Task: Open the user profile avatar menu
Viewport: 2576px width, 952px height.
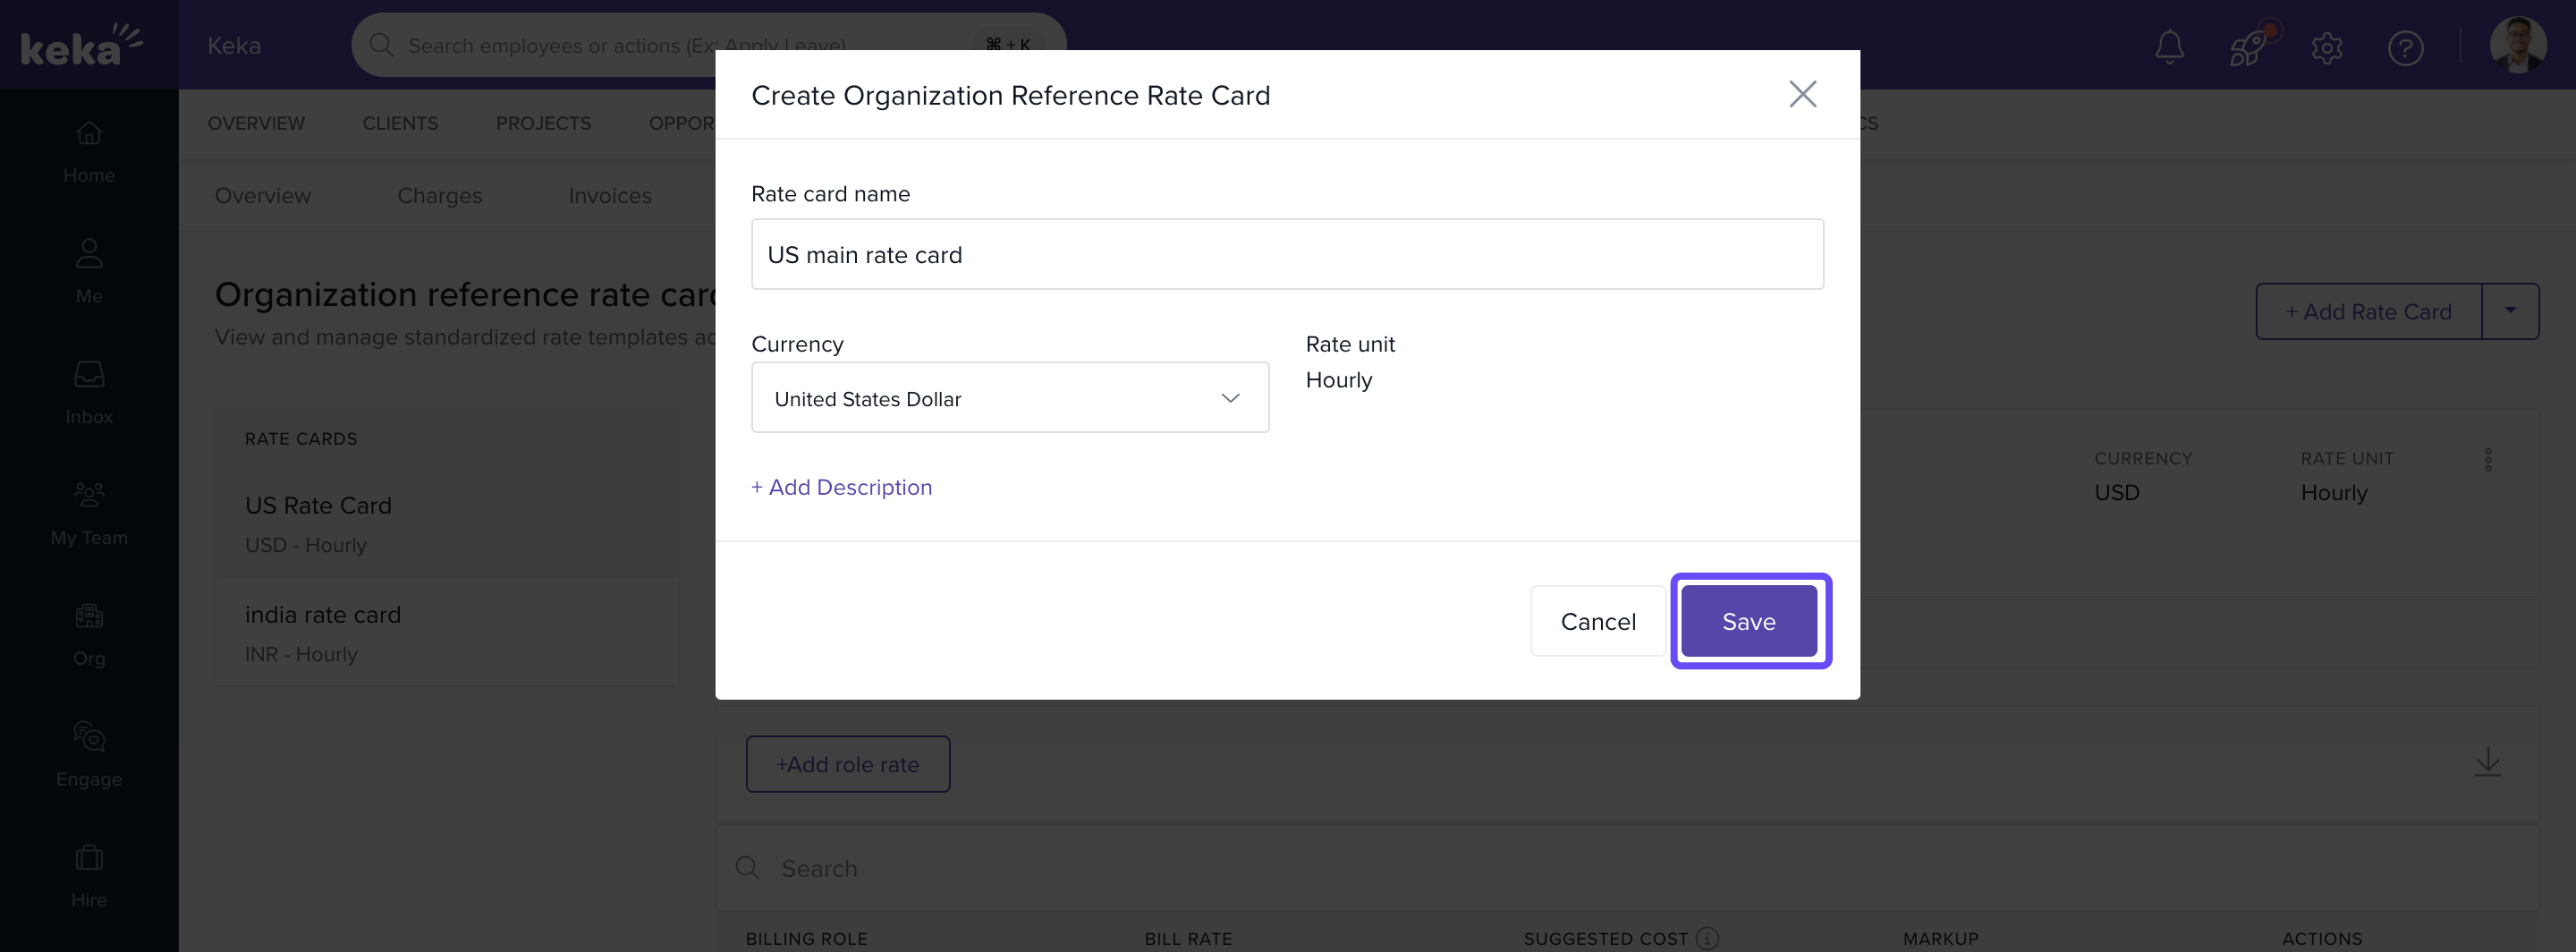Action: coord(2517,46)
